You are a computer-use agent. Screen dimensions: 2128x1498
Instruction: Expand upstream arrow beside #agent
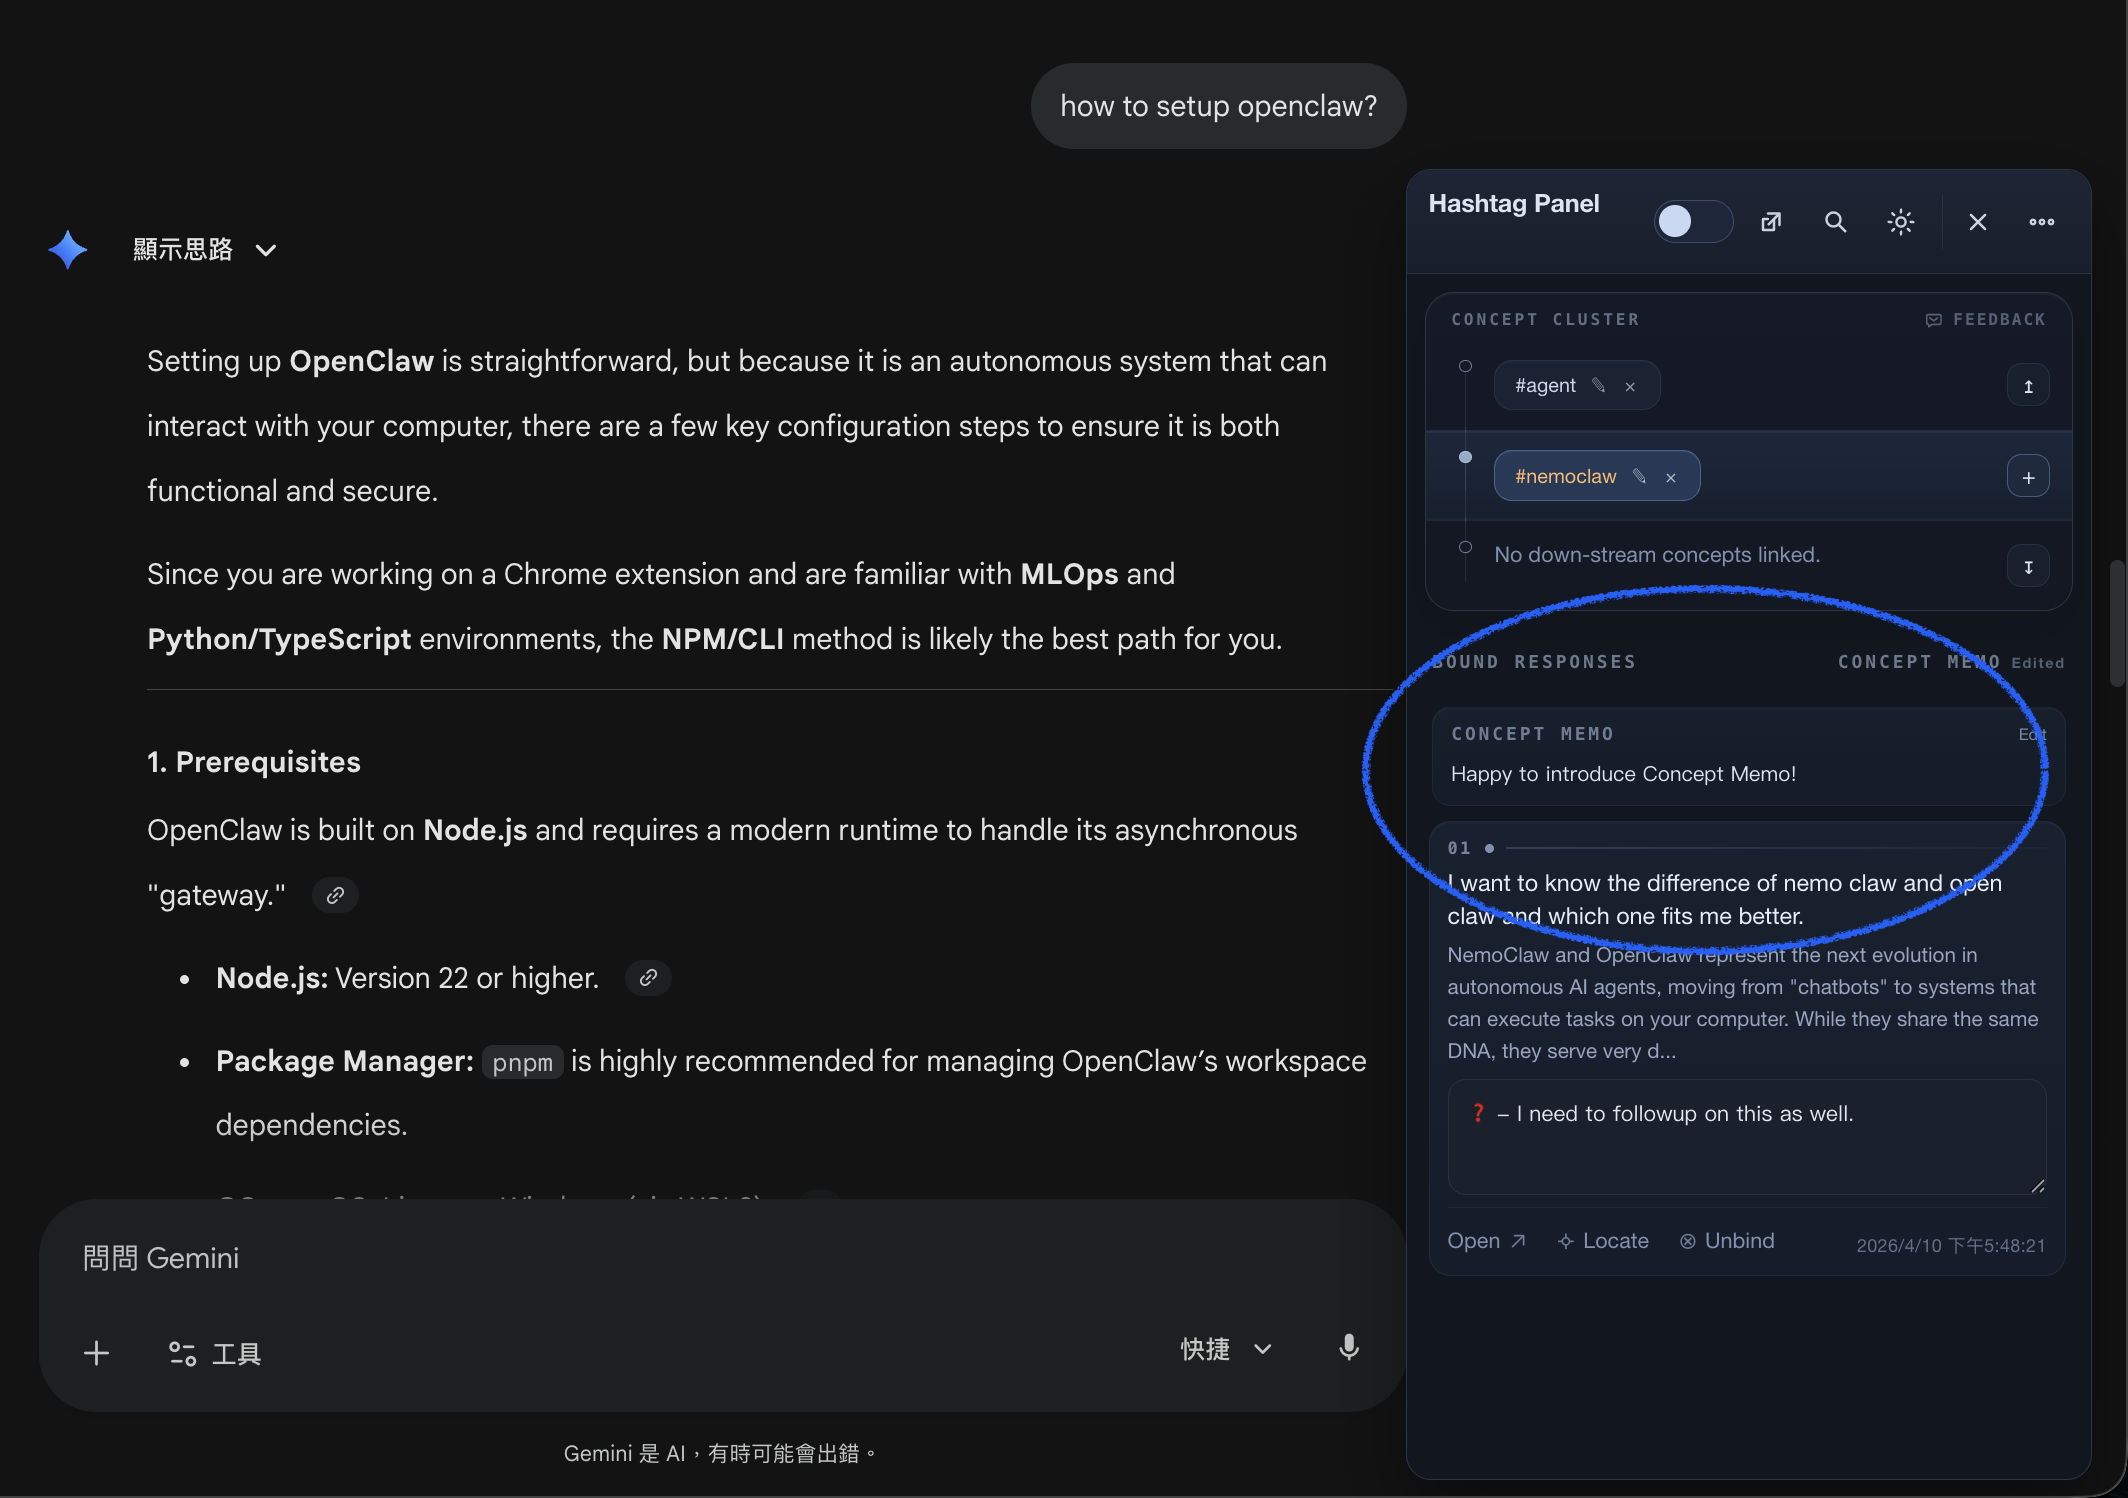point(2028,386)
